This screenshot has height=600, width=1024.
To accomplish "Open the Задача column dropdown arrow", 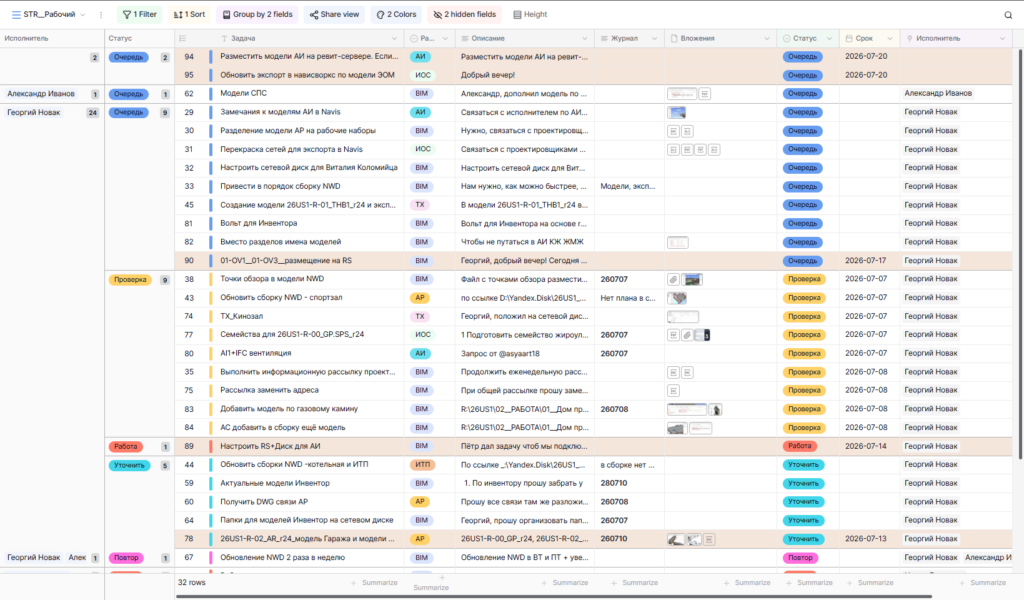I will [x=394, y=39].
